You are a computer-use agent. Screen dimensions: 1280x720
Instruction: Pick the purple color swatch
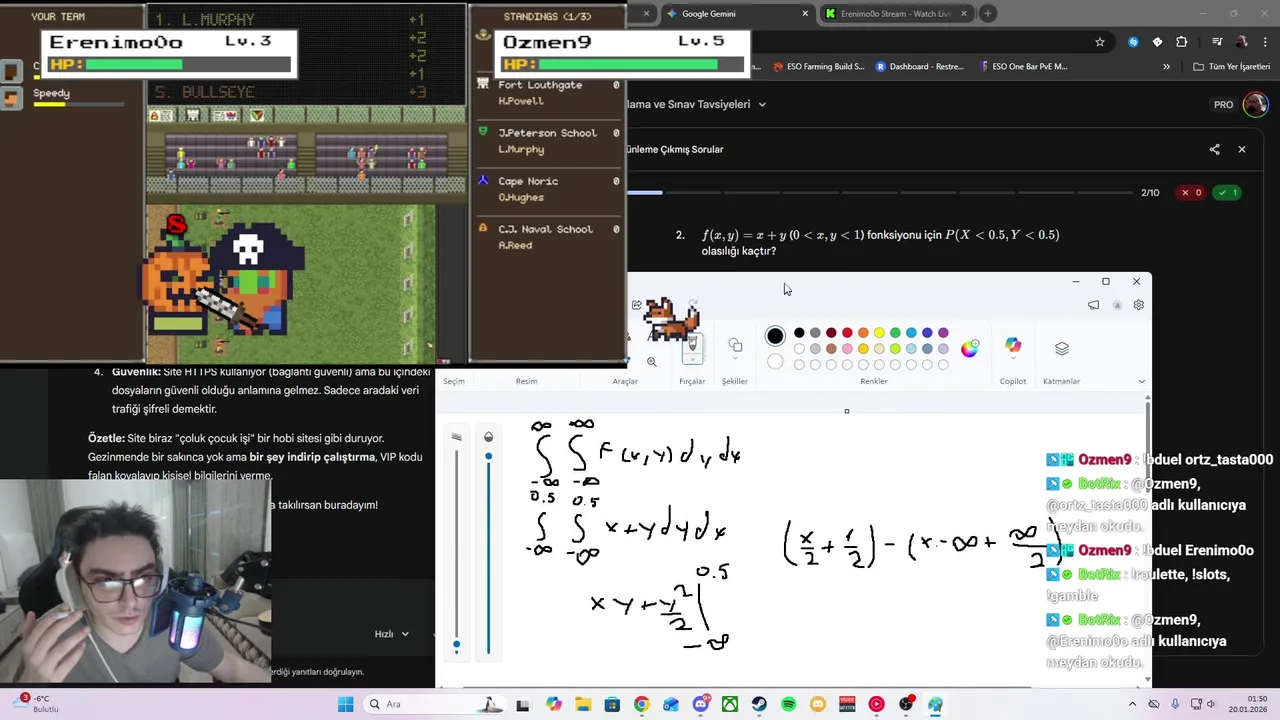[x=943, y=333]
